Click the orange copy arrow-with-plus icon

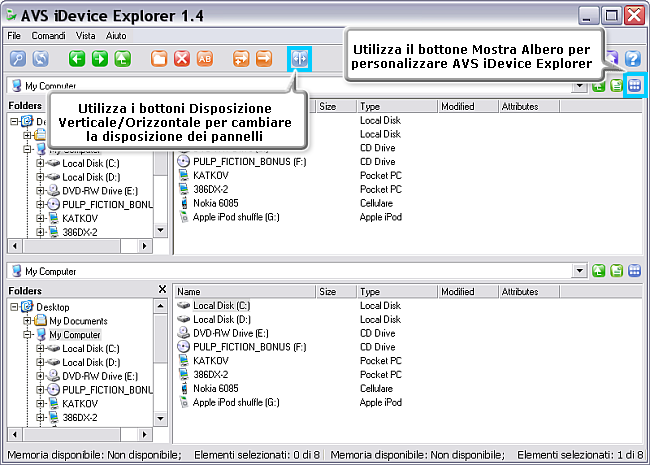pos(241,59)
